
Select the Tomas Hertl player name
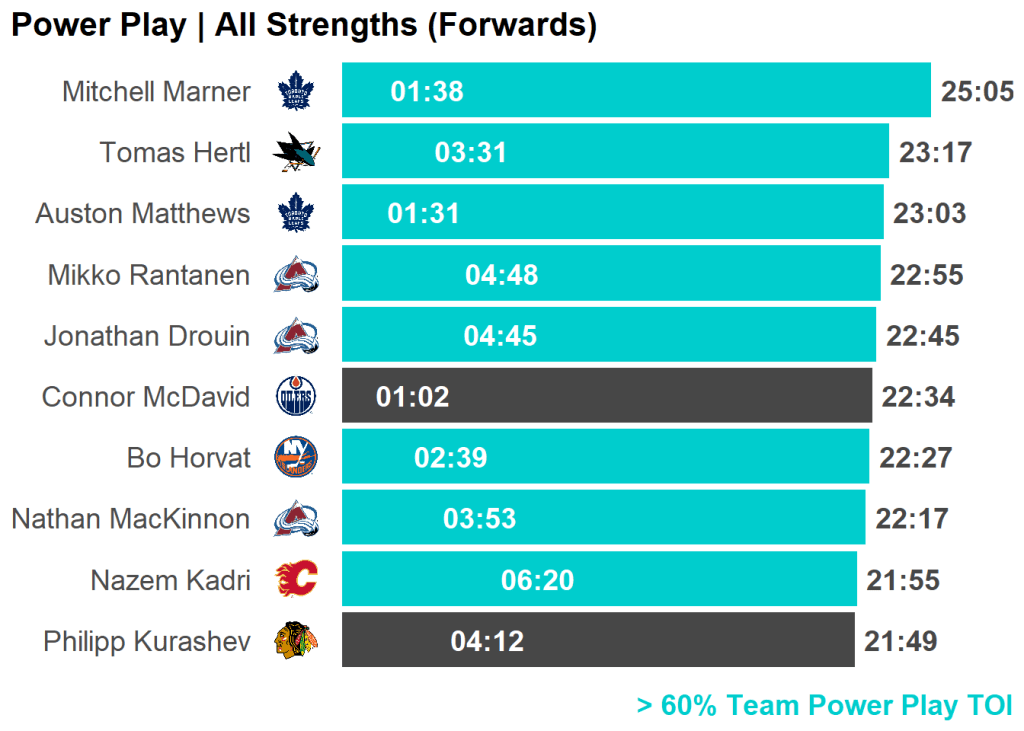point(175,153)
